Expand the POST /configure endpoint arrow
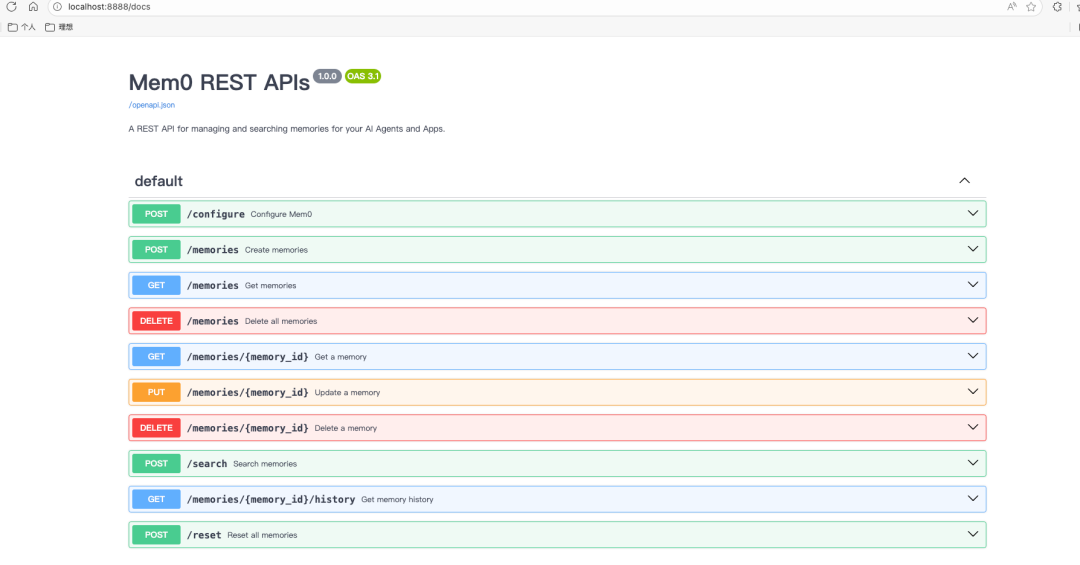Viewport: 1080px width, 565px height. click(x=973, y=214)
